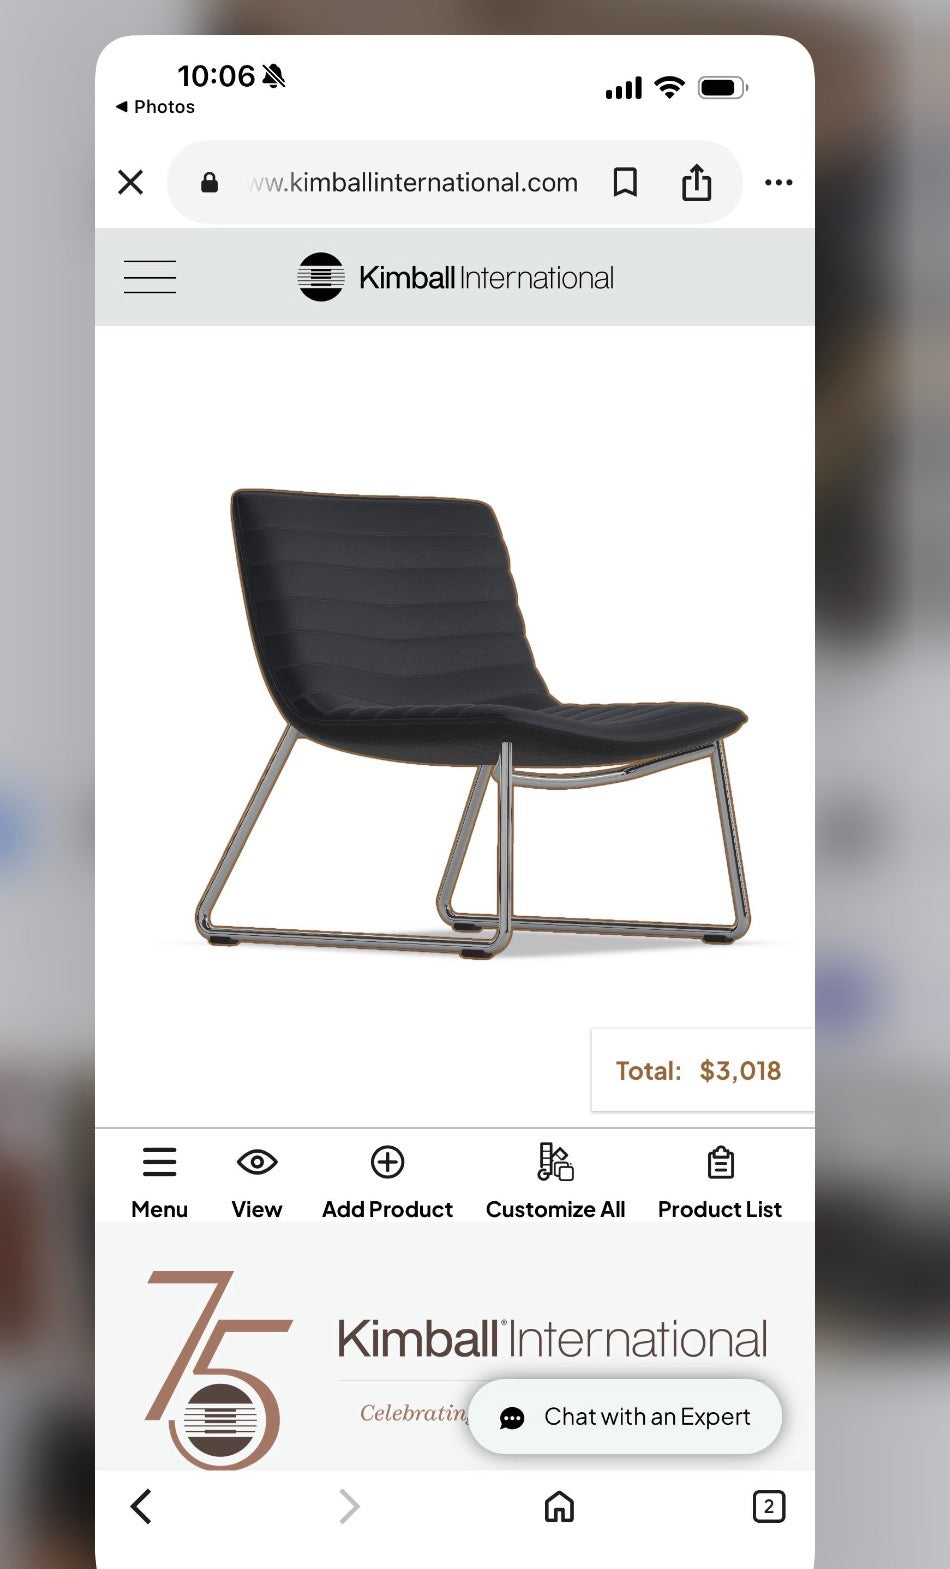Tap the share icon in address bar

(697, 182)
